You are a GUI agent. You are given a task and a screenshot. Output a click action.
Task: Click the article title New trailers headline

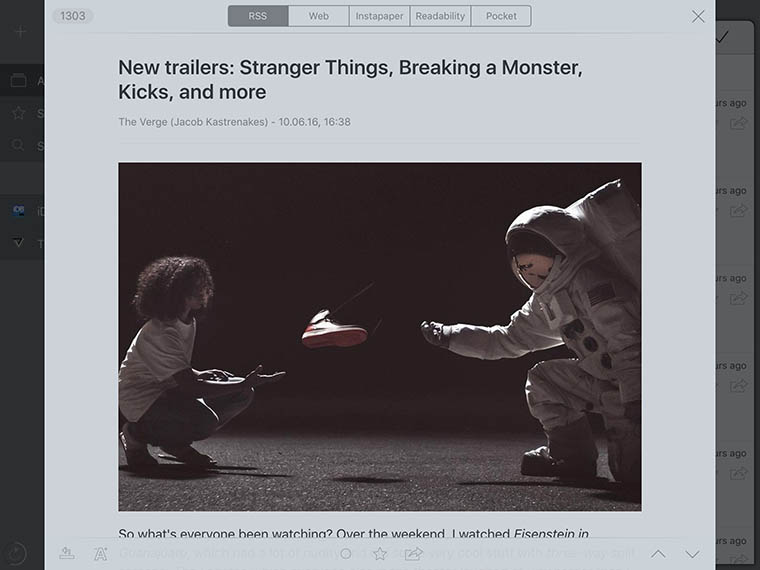click(x=350, y=79)
